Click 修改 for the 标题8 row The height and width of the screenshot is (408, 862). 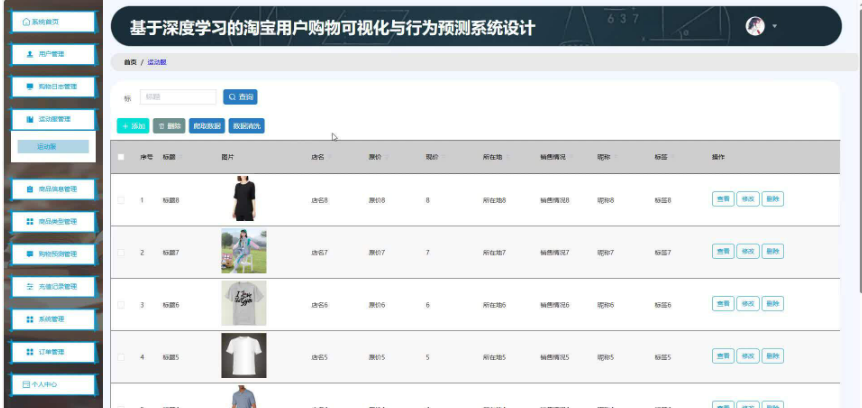(748, 199)
